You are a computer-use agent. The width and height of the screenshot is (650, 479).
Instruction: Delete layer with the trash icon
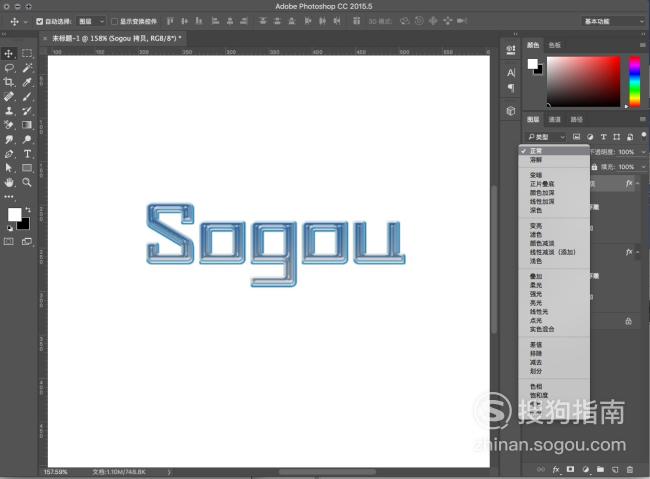pos(630,469)
